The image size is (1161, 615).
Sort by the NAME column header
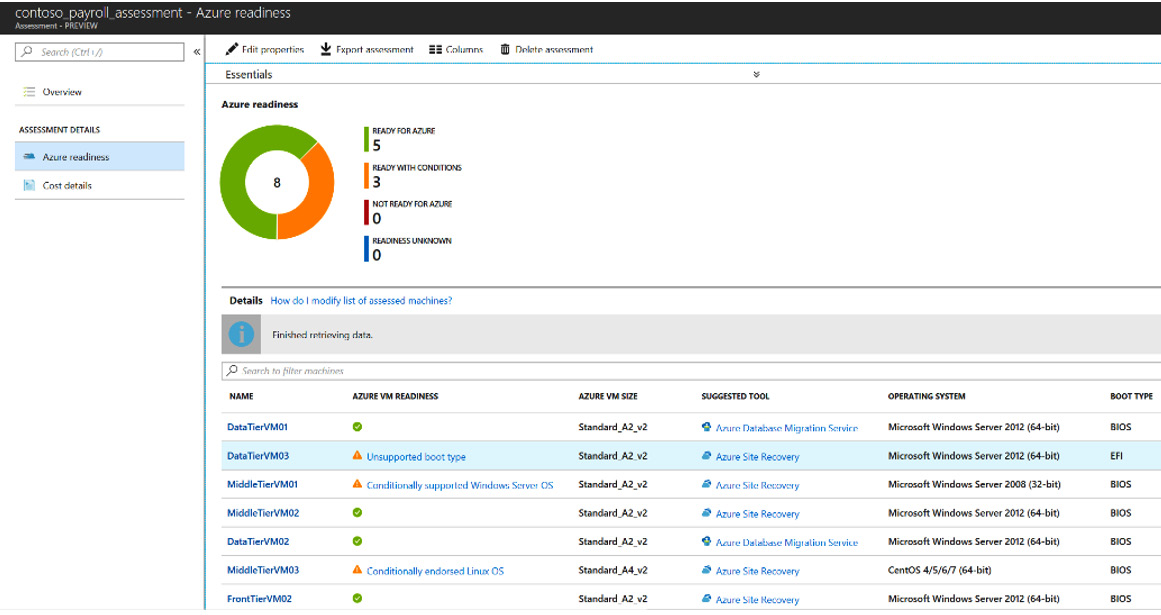(x=241, y=396)
